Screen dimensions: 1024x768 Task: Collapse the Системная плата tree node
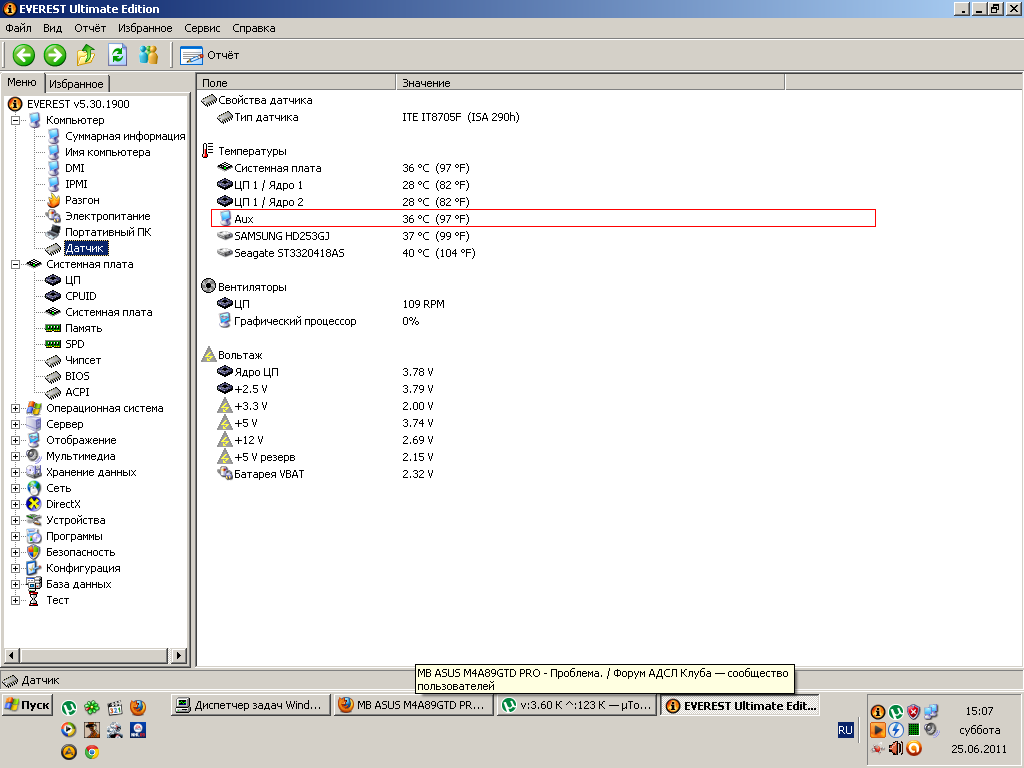pos(16,264)
